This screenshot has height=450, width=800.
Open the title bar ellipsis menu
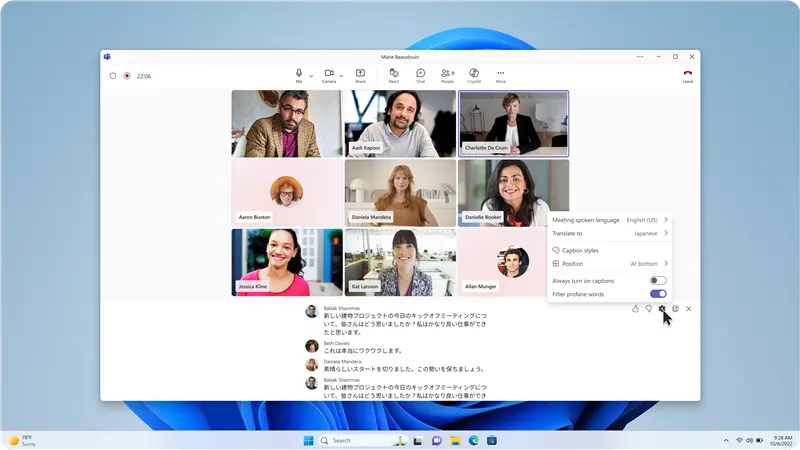pos(640,57)
